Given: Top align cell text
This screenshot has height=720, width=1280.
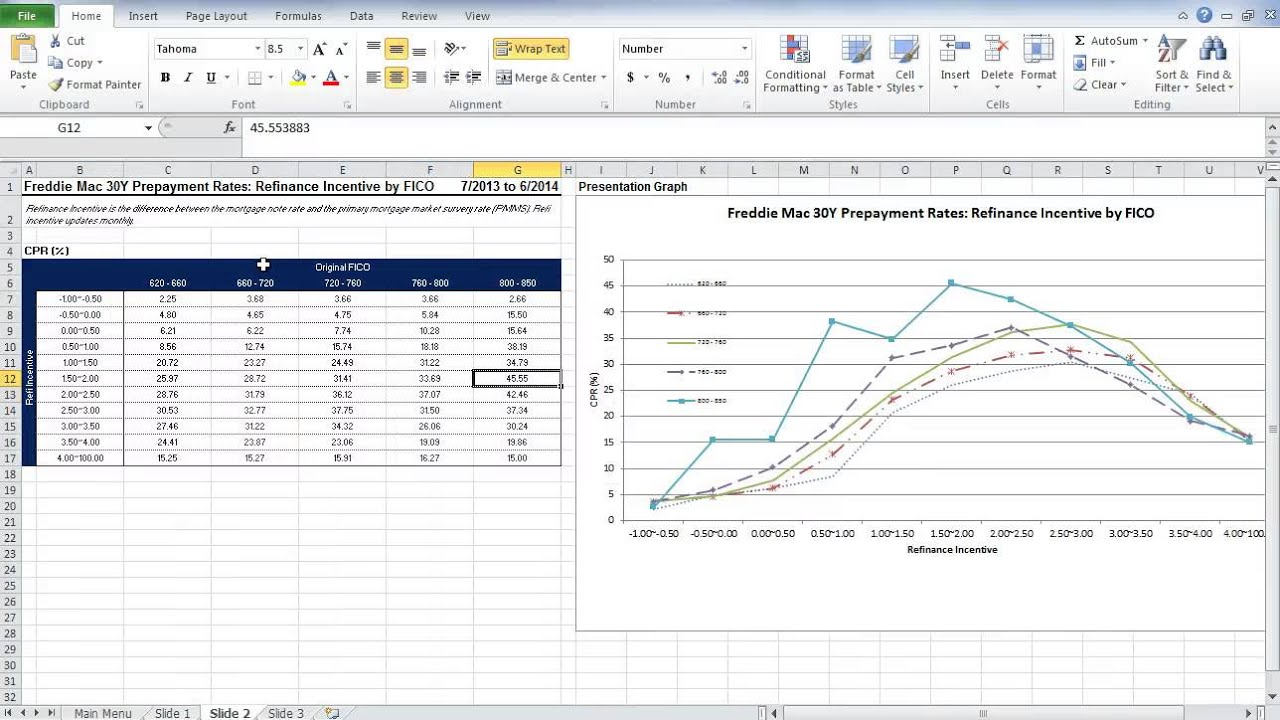Looking at the screenshot, I should 374,49.
